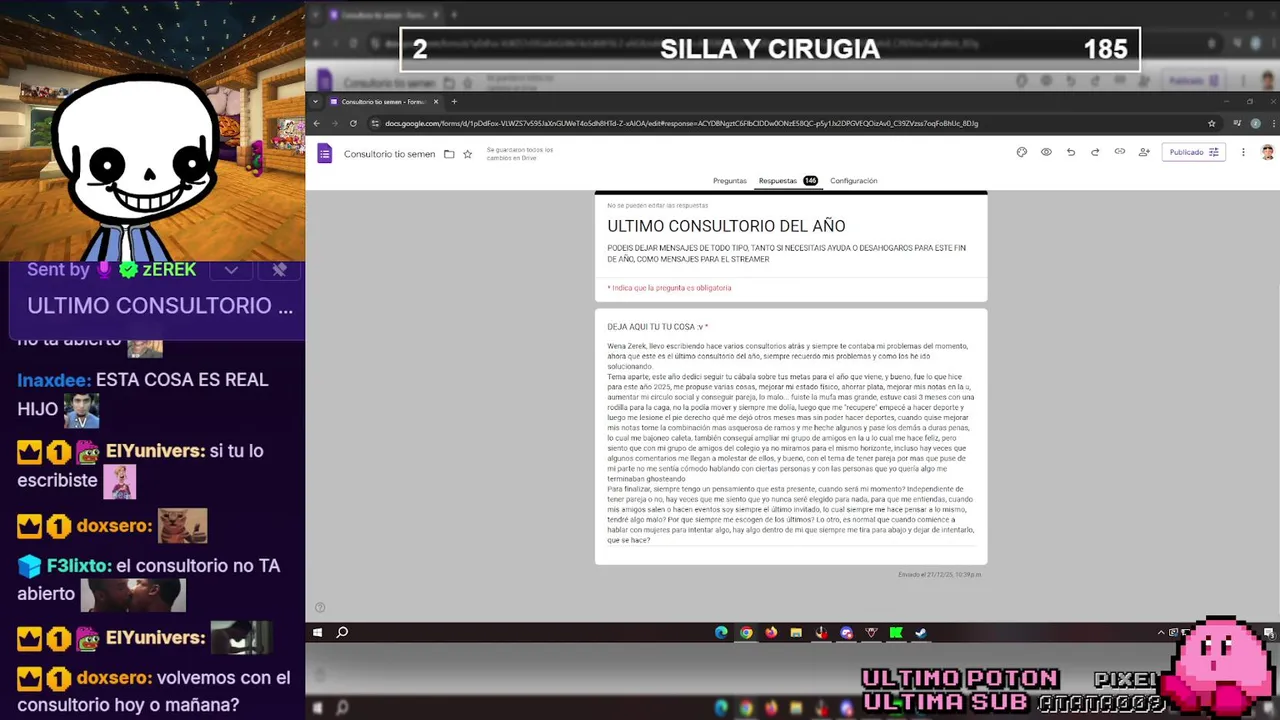Switch to the Preguntas tab
The width and height of the screenshot is (1280, 720).
click(730, 181)
